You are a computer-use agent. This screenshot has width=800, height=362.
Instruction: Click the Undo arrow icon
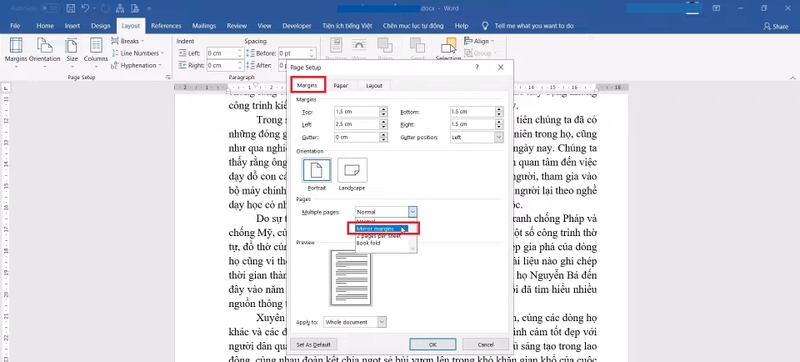(x=85, y=8)
